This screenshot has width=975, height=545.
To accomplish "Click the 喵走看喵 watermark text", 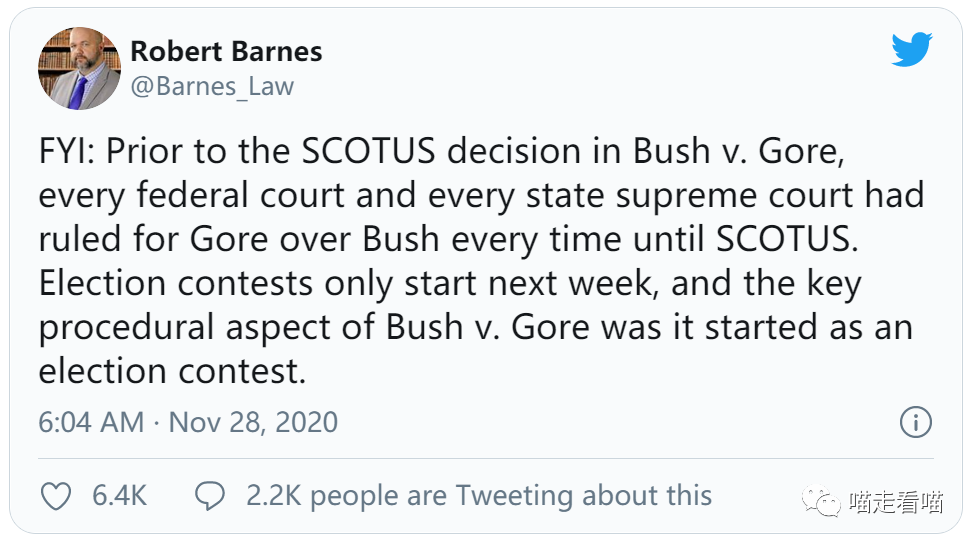I will coord(895,502).
